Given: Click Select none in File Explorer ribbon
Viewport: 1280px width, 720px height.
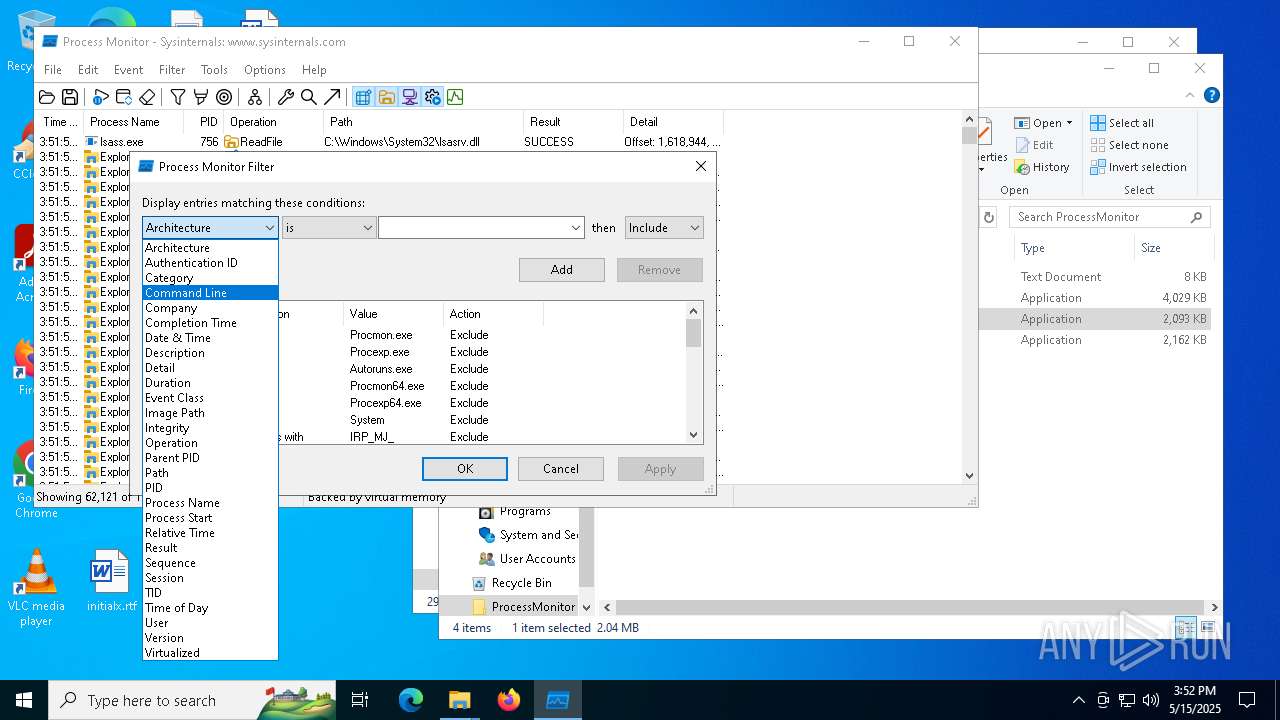Looking at the screenshot, I should point(1129,145).
